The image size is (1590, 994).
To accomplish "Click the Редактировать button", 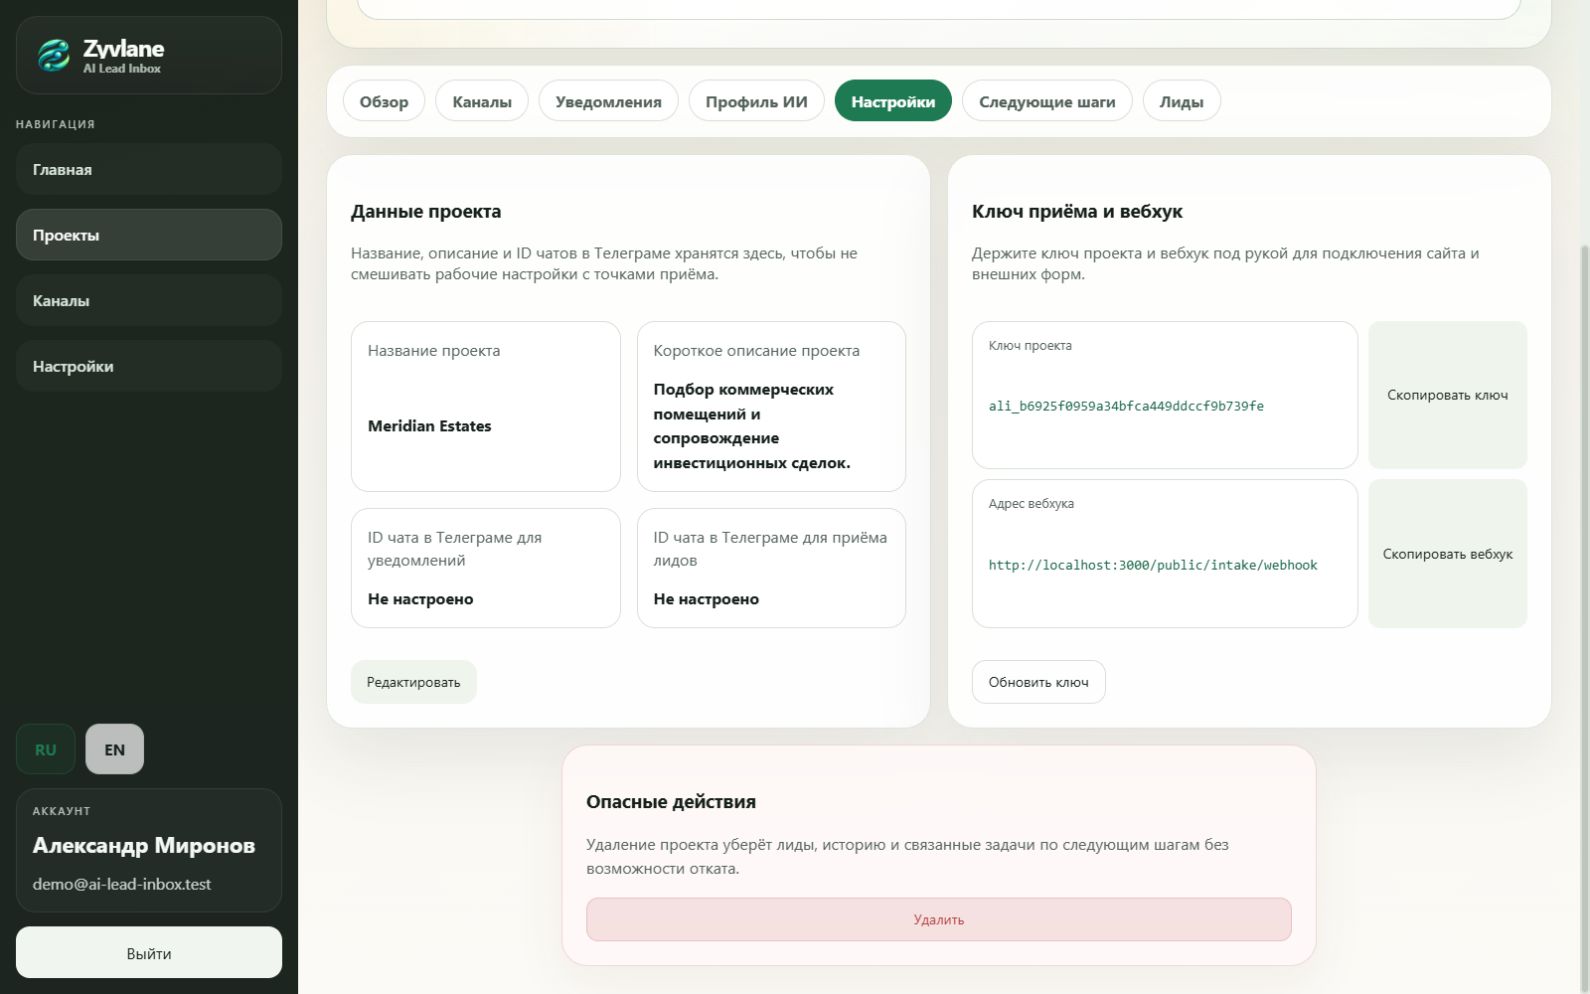I will [x=414, y=682].
